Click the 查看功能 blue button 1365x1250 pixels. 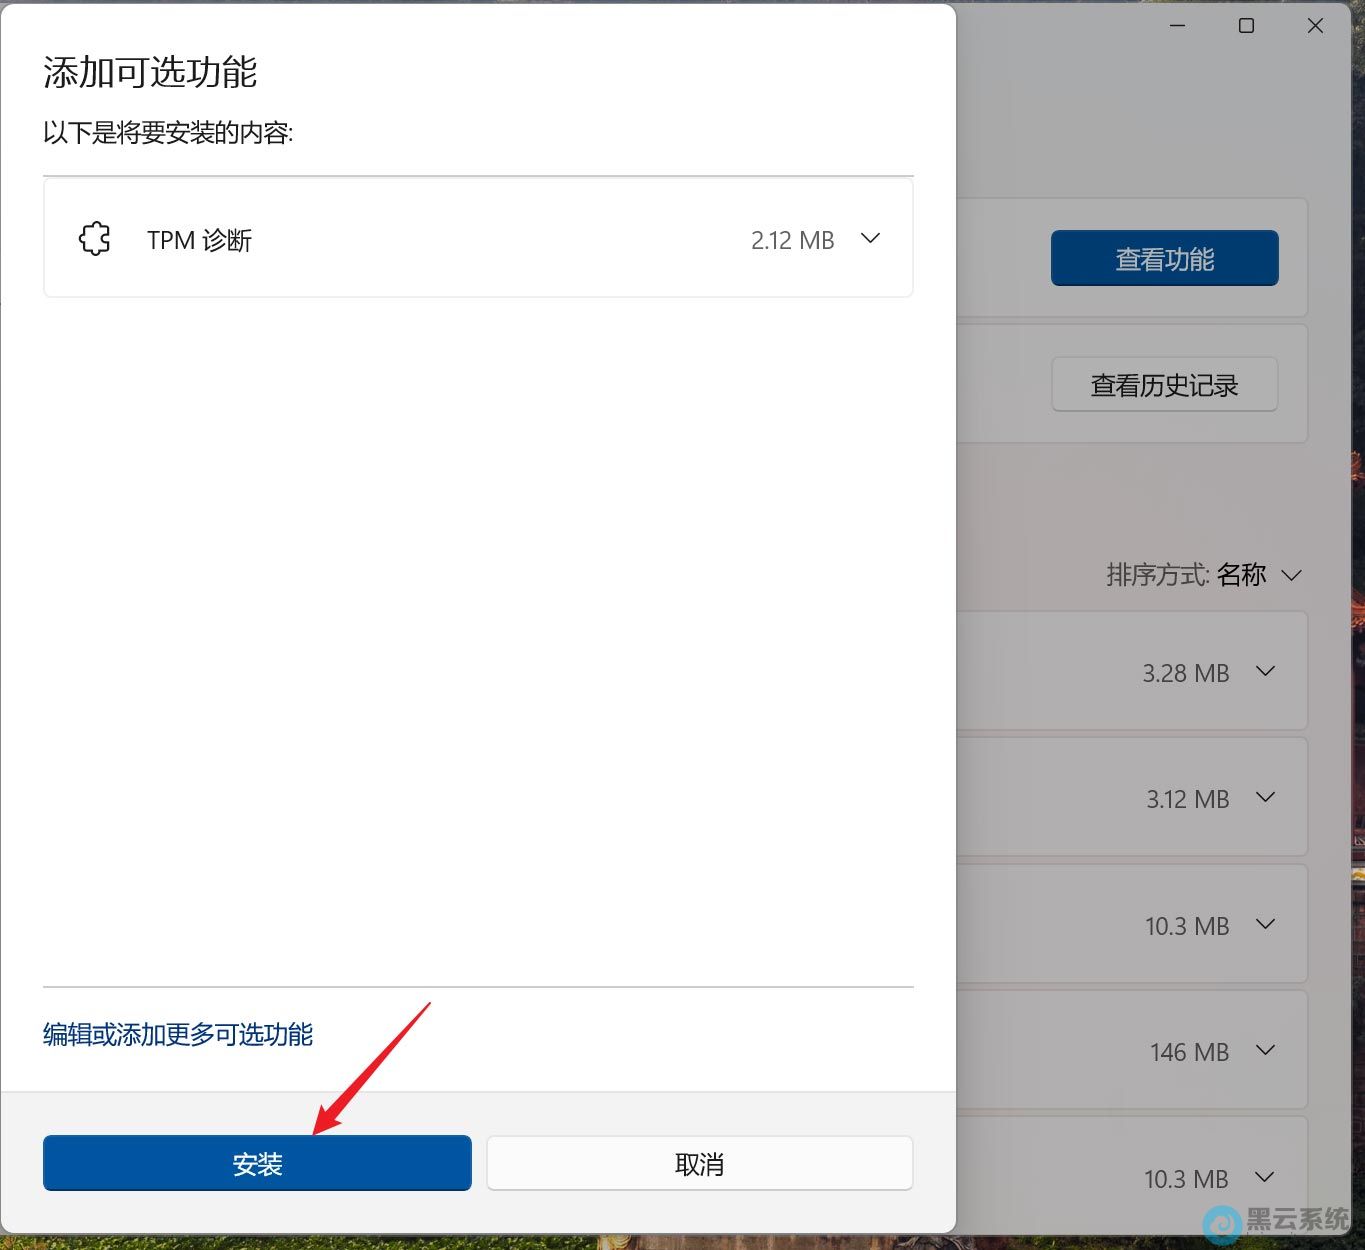(x=1164, y=258)
